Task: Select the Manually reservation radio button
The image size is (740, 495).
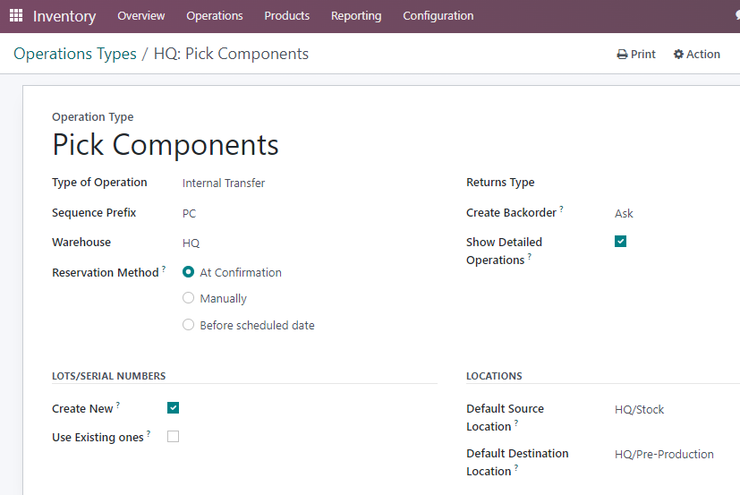Action: pos(188,298)
